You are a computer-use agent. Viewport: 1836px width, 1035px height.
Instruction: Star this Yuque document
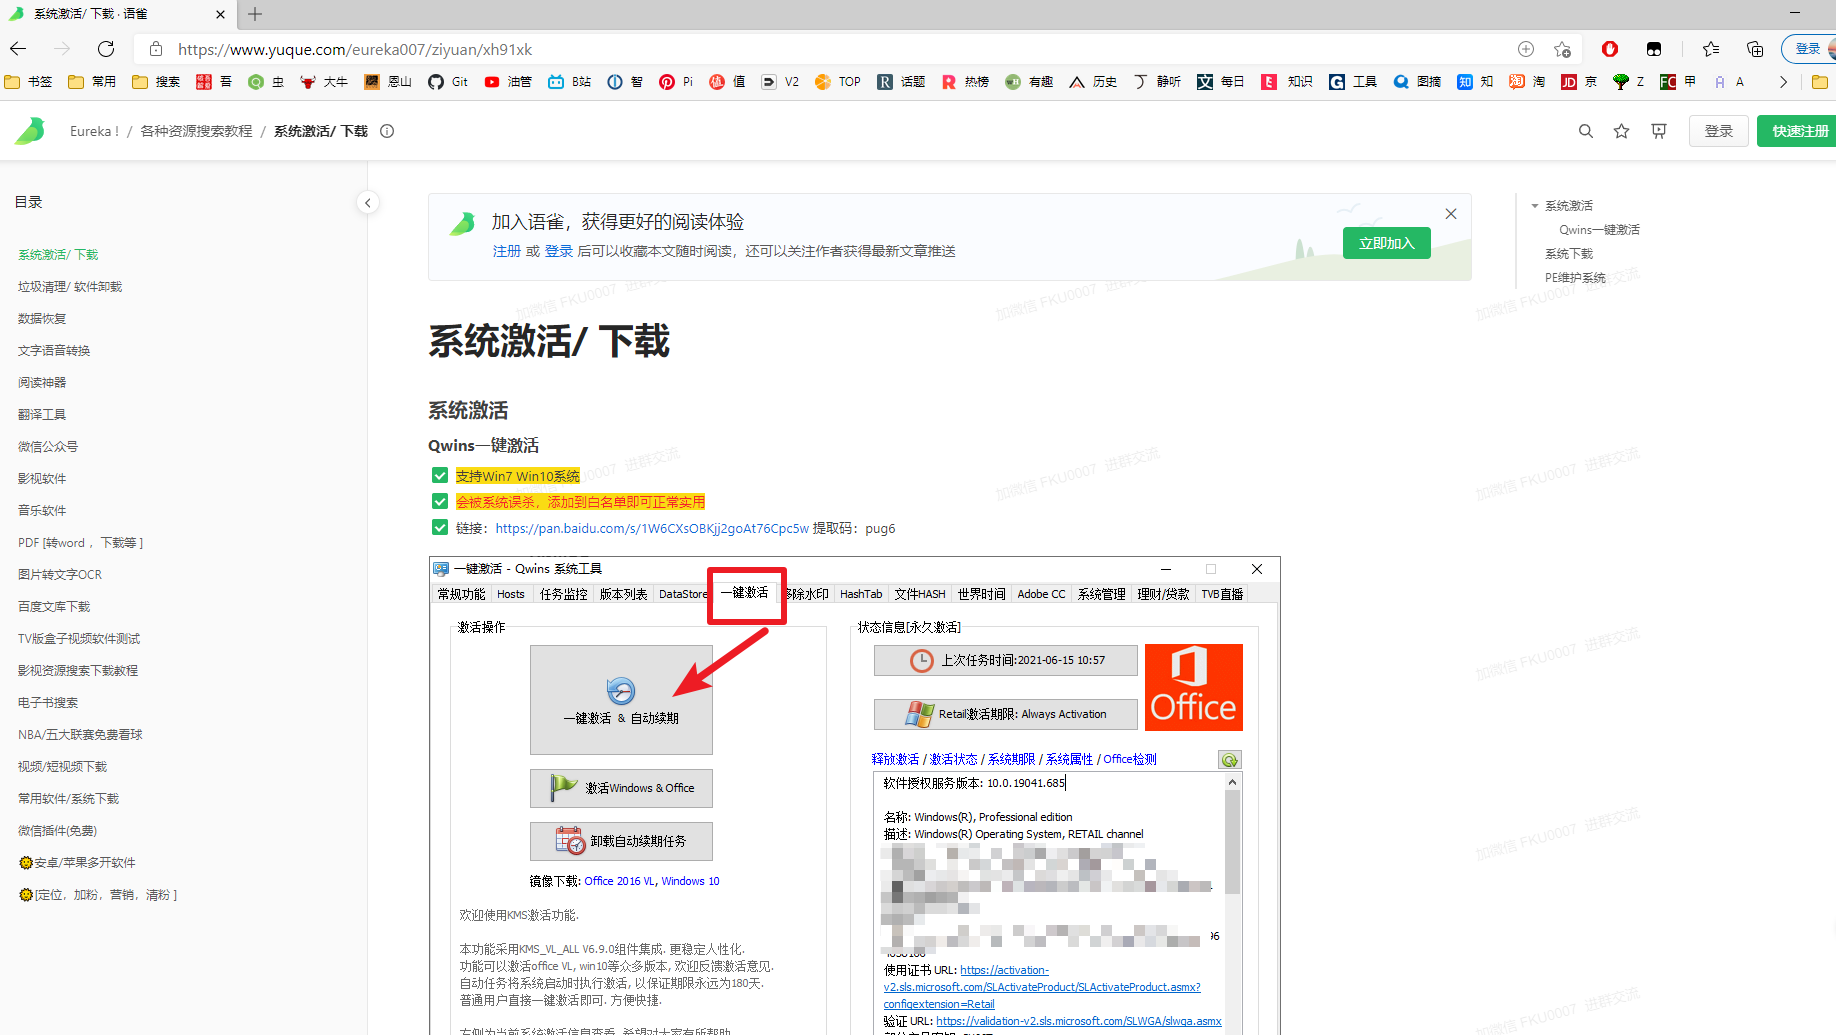point(1622,131)
